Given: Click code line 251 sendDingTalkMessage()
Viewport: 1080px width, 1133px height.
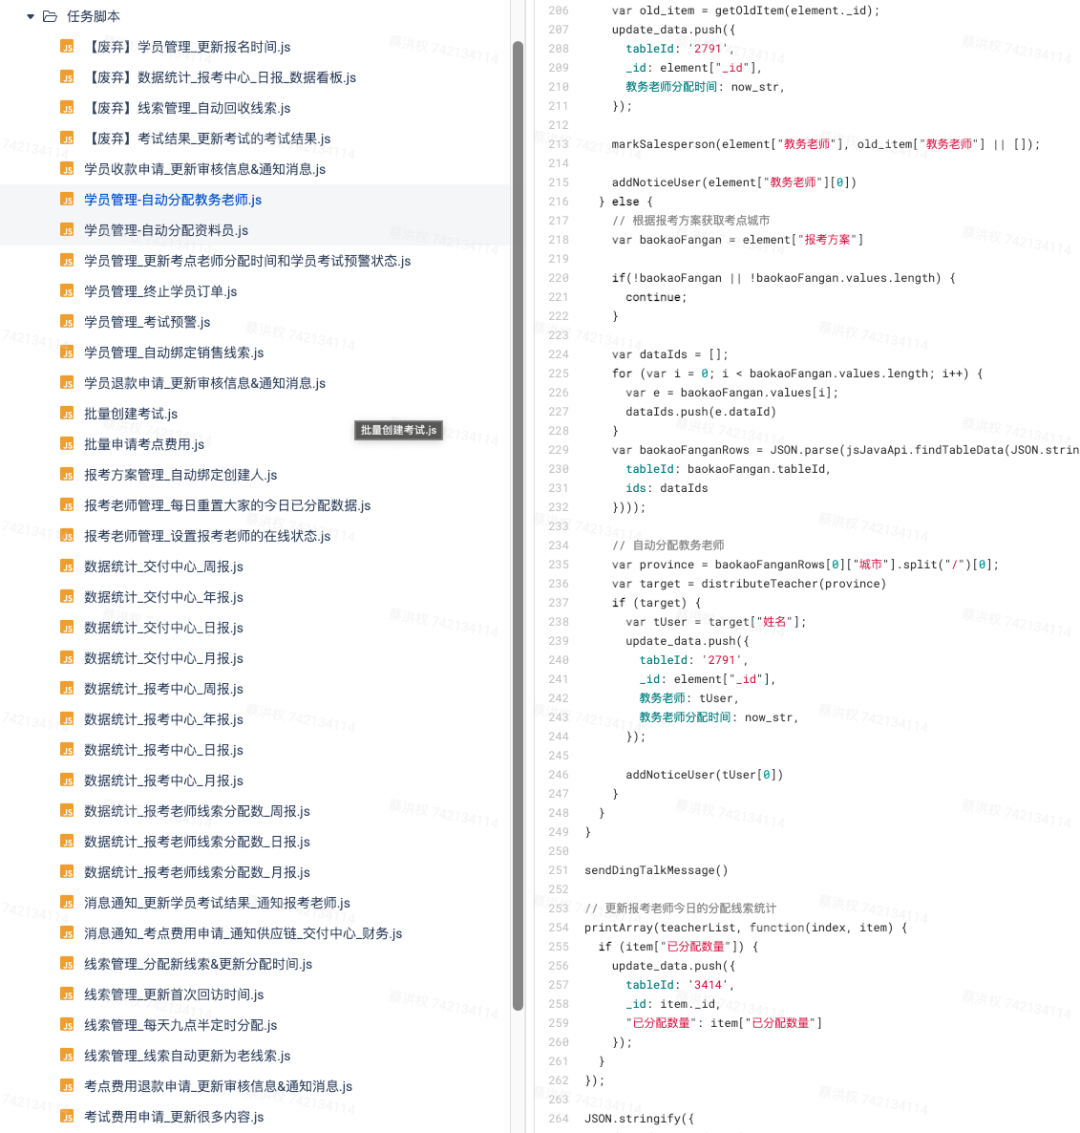Looking at the screenshot, I should (656, 870).
